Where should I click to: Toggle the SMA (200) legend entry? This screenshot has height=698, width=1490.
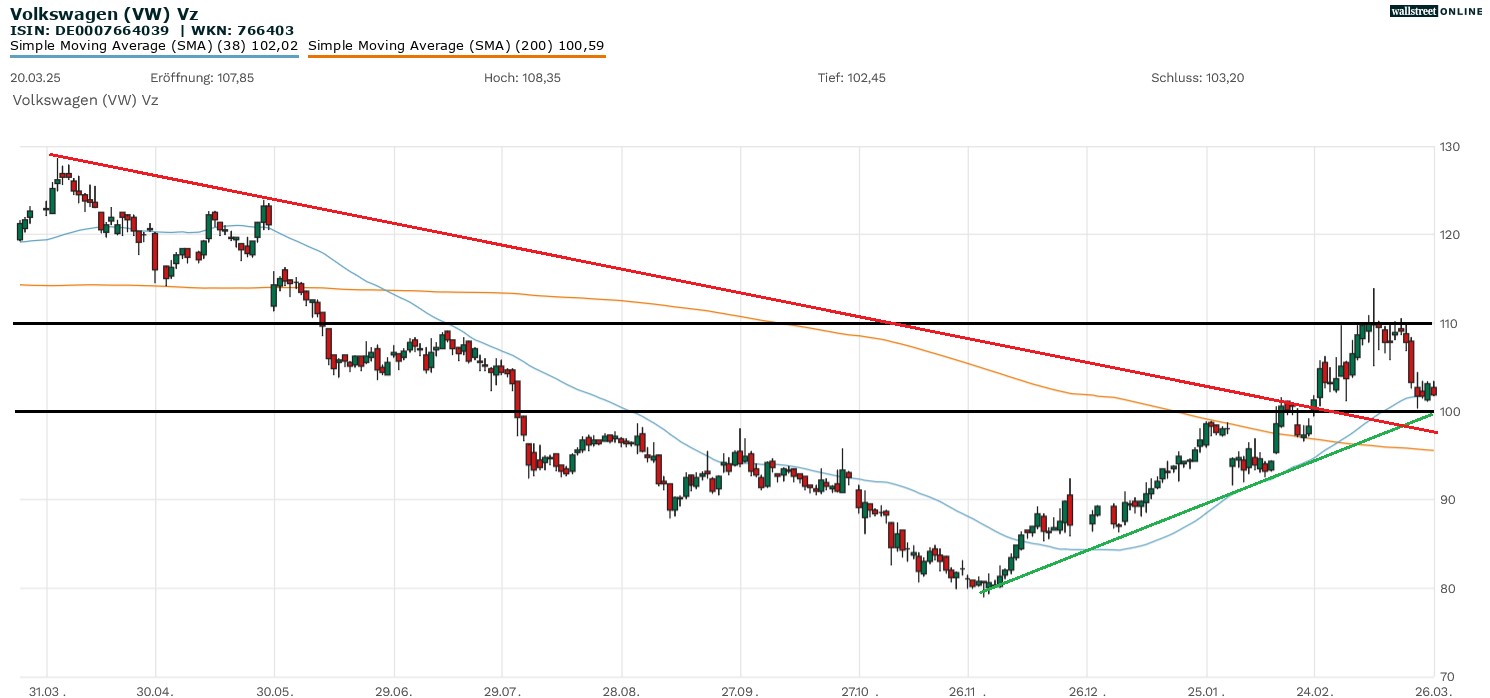click(x=456, y=45)
